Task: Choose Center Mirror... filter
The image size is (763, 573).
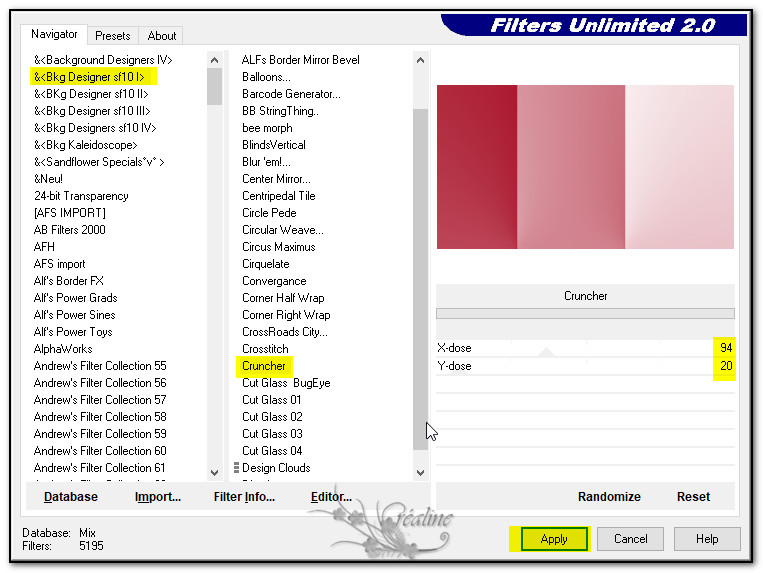Action: tap(276, 179)
